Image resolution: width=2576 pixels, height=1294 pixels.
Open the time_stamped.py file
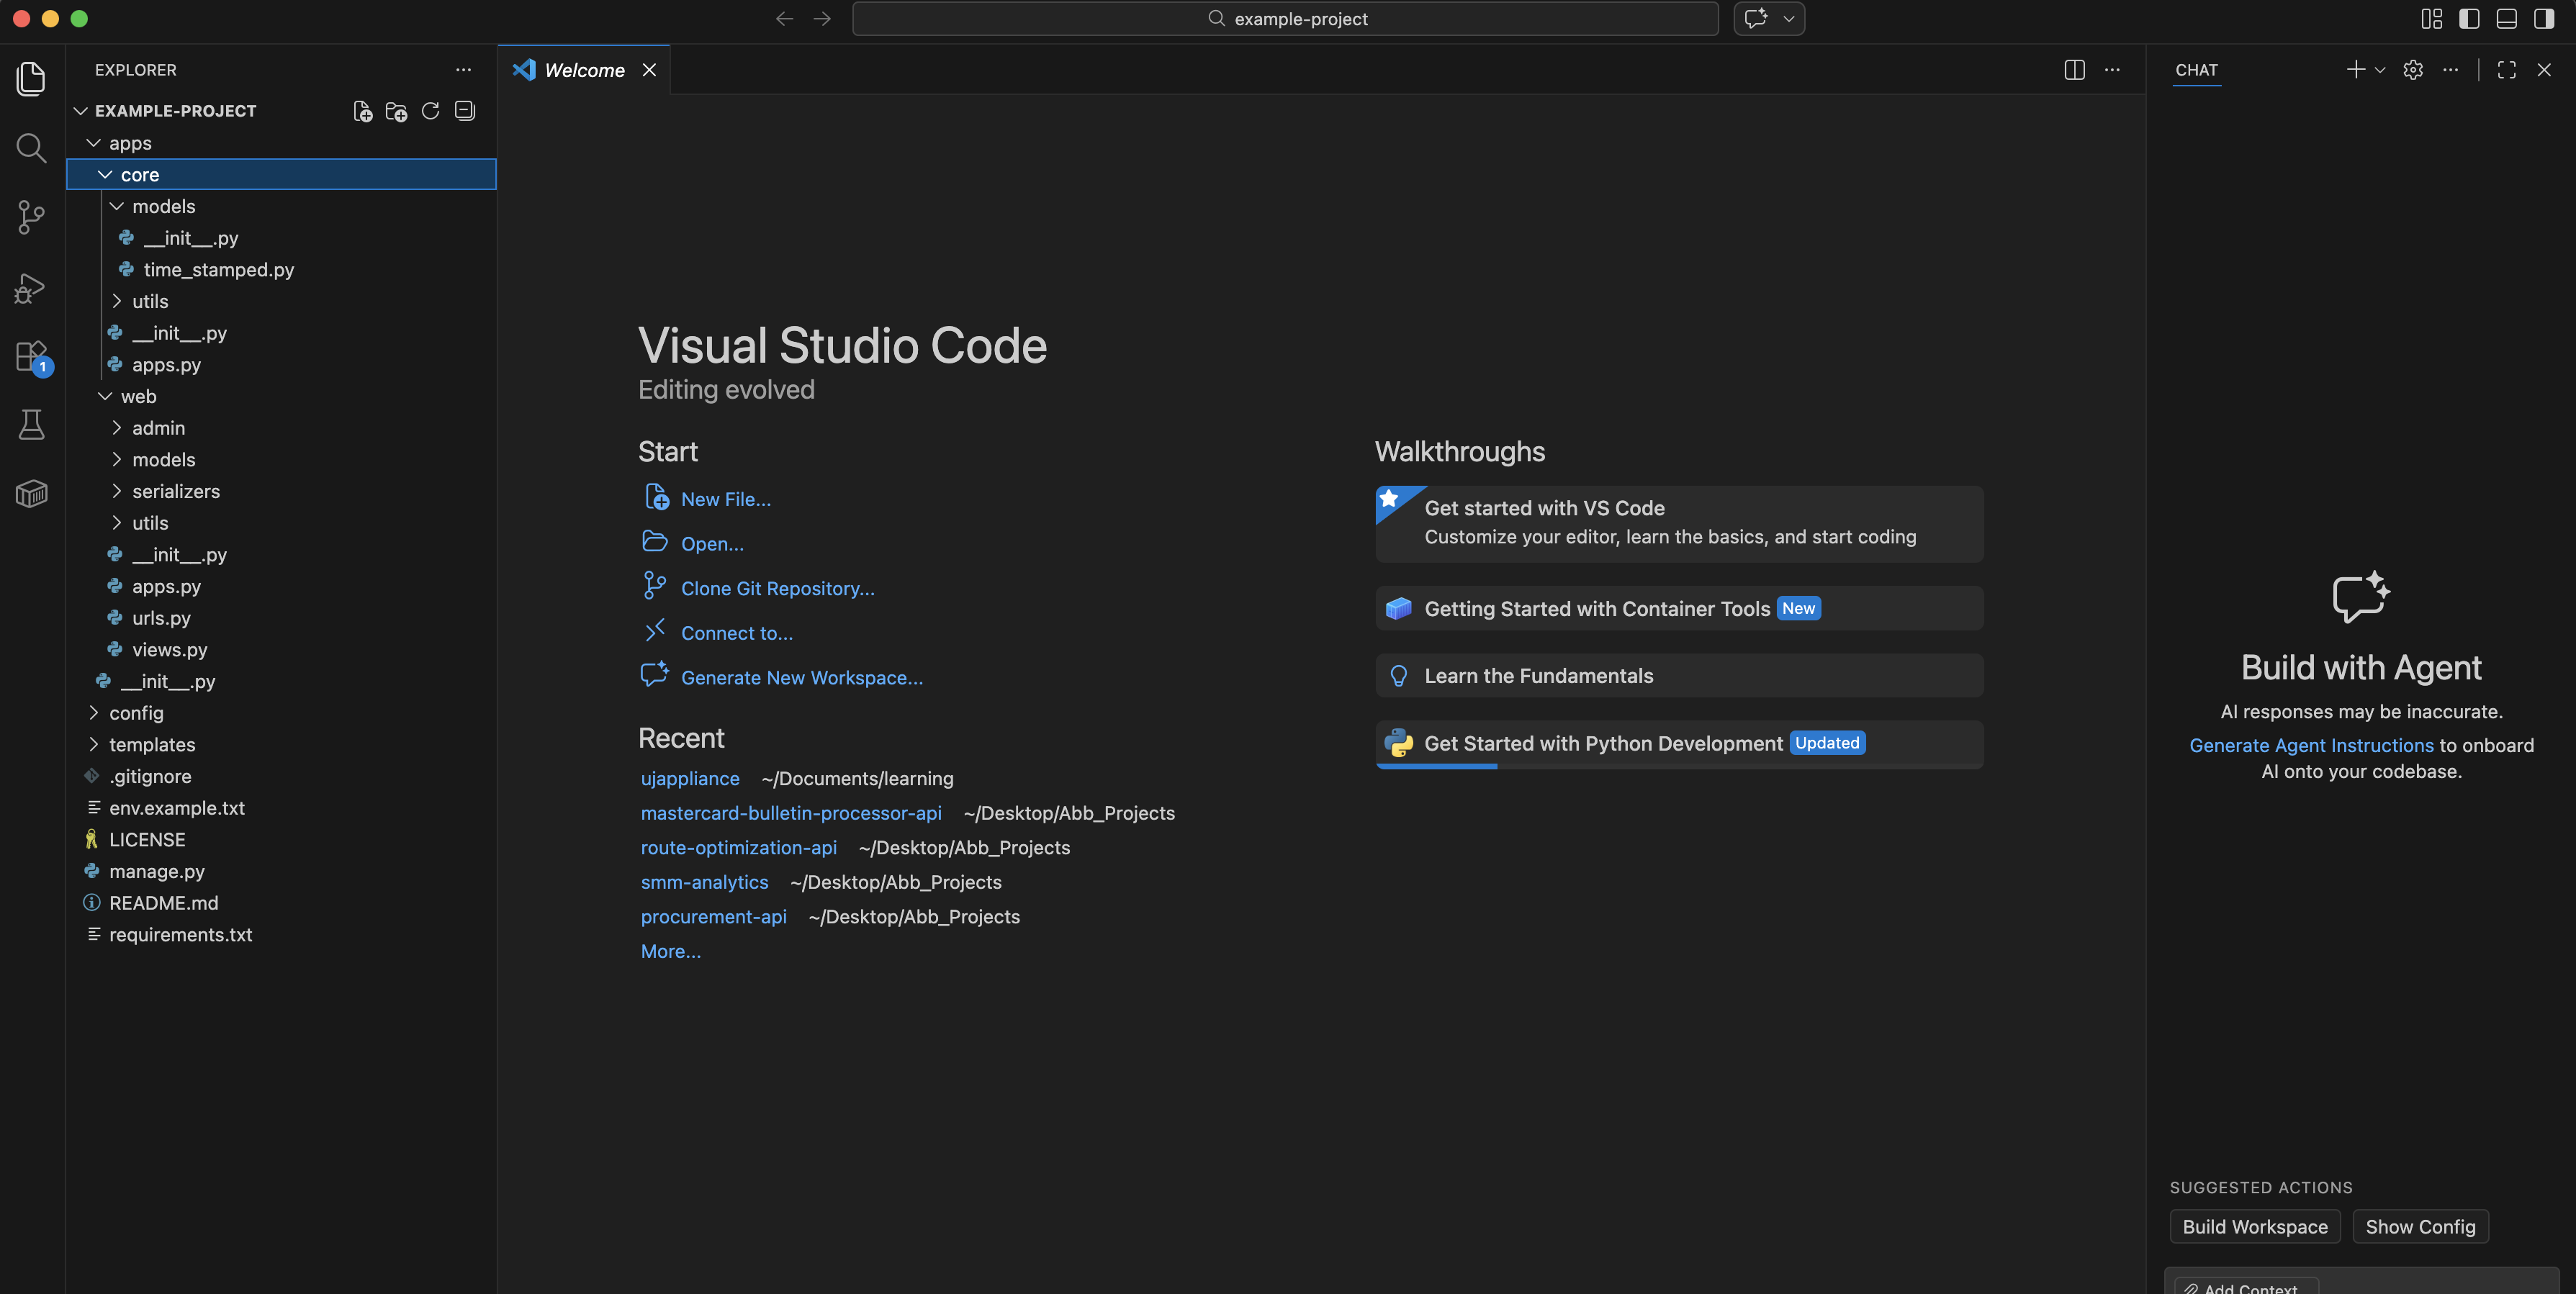tap(218, 270)
